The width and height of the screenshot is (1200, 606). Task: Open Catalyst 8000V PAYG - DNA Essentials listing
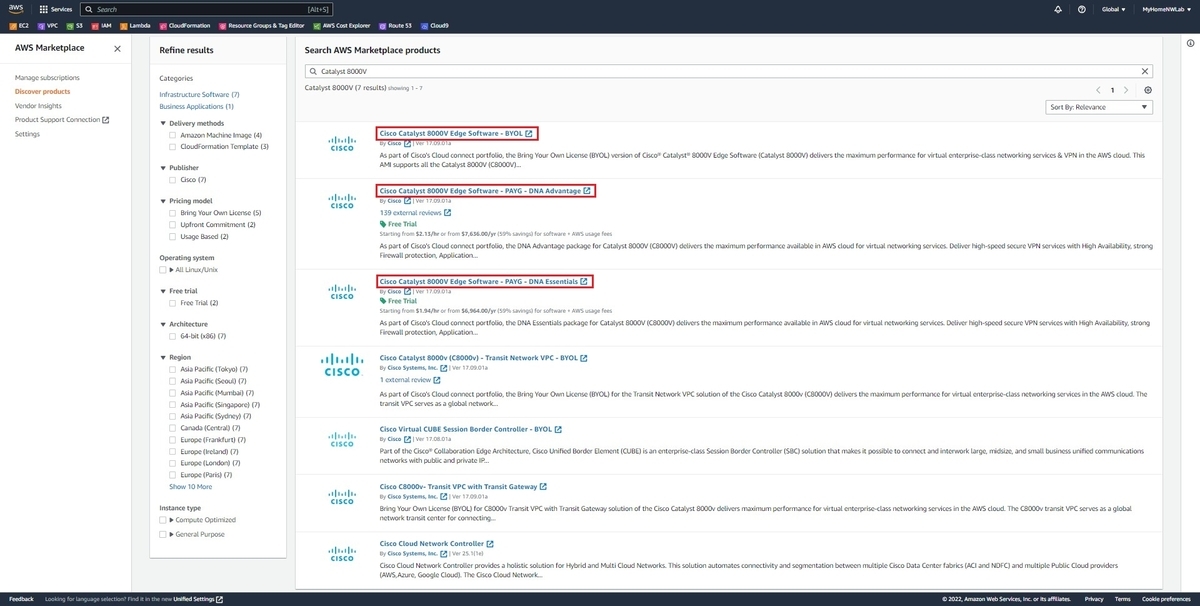[484, 282]
